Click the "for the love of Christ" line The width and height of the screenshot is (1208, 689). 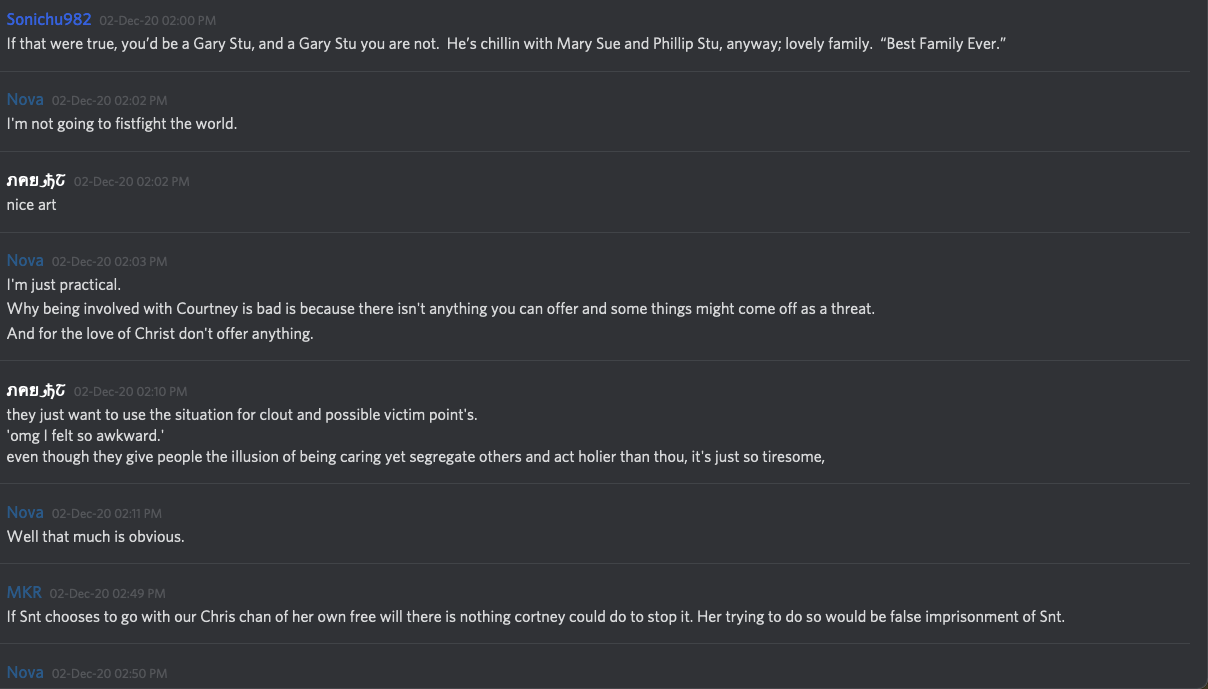tap(160, 334)
